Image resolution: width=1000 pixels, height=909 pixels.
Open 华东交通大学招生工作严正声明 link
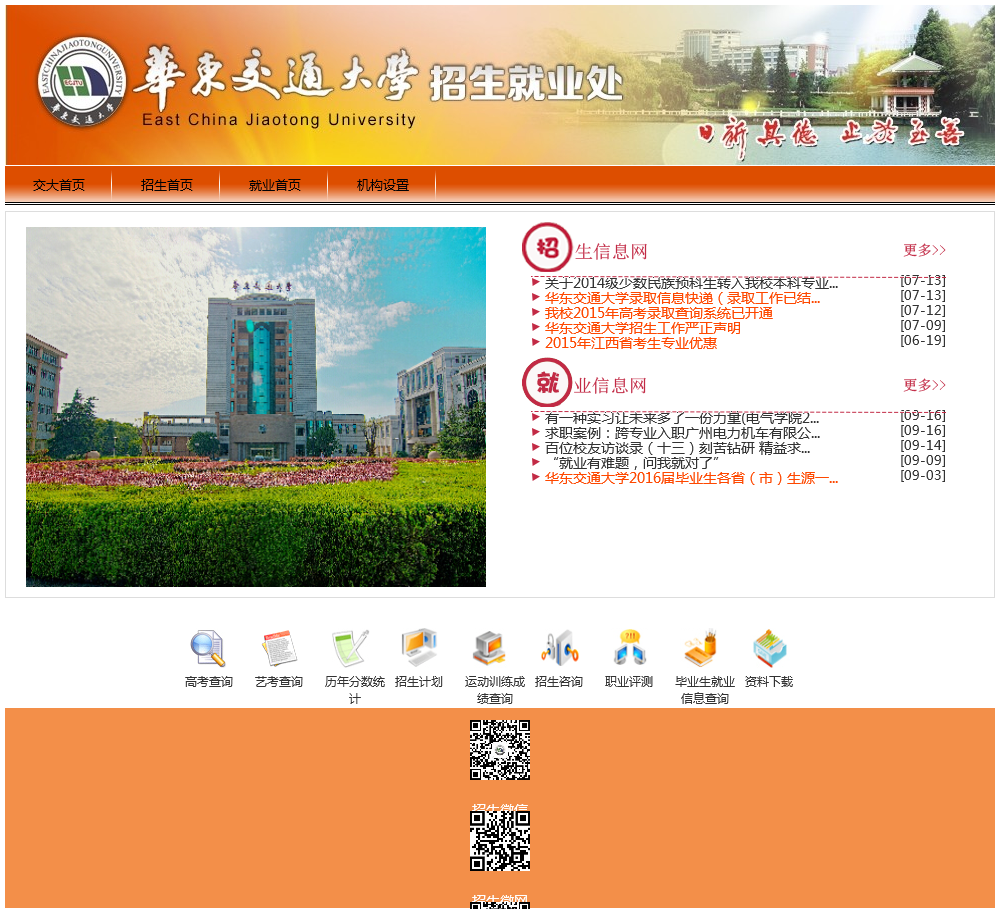pos(642,328)
